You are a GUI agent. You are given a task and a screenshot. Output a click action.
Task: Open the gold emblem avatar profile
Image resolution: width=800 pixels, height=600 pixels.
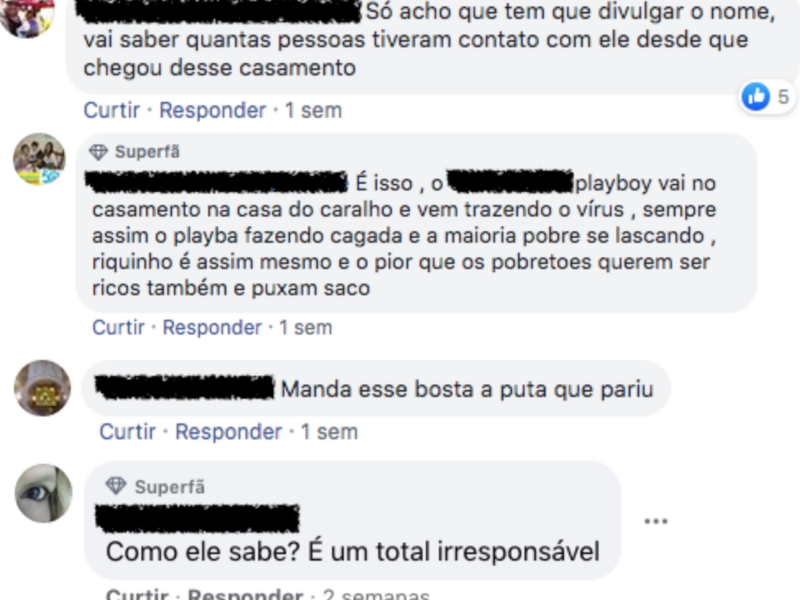(42, 388)
